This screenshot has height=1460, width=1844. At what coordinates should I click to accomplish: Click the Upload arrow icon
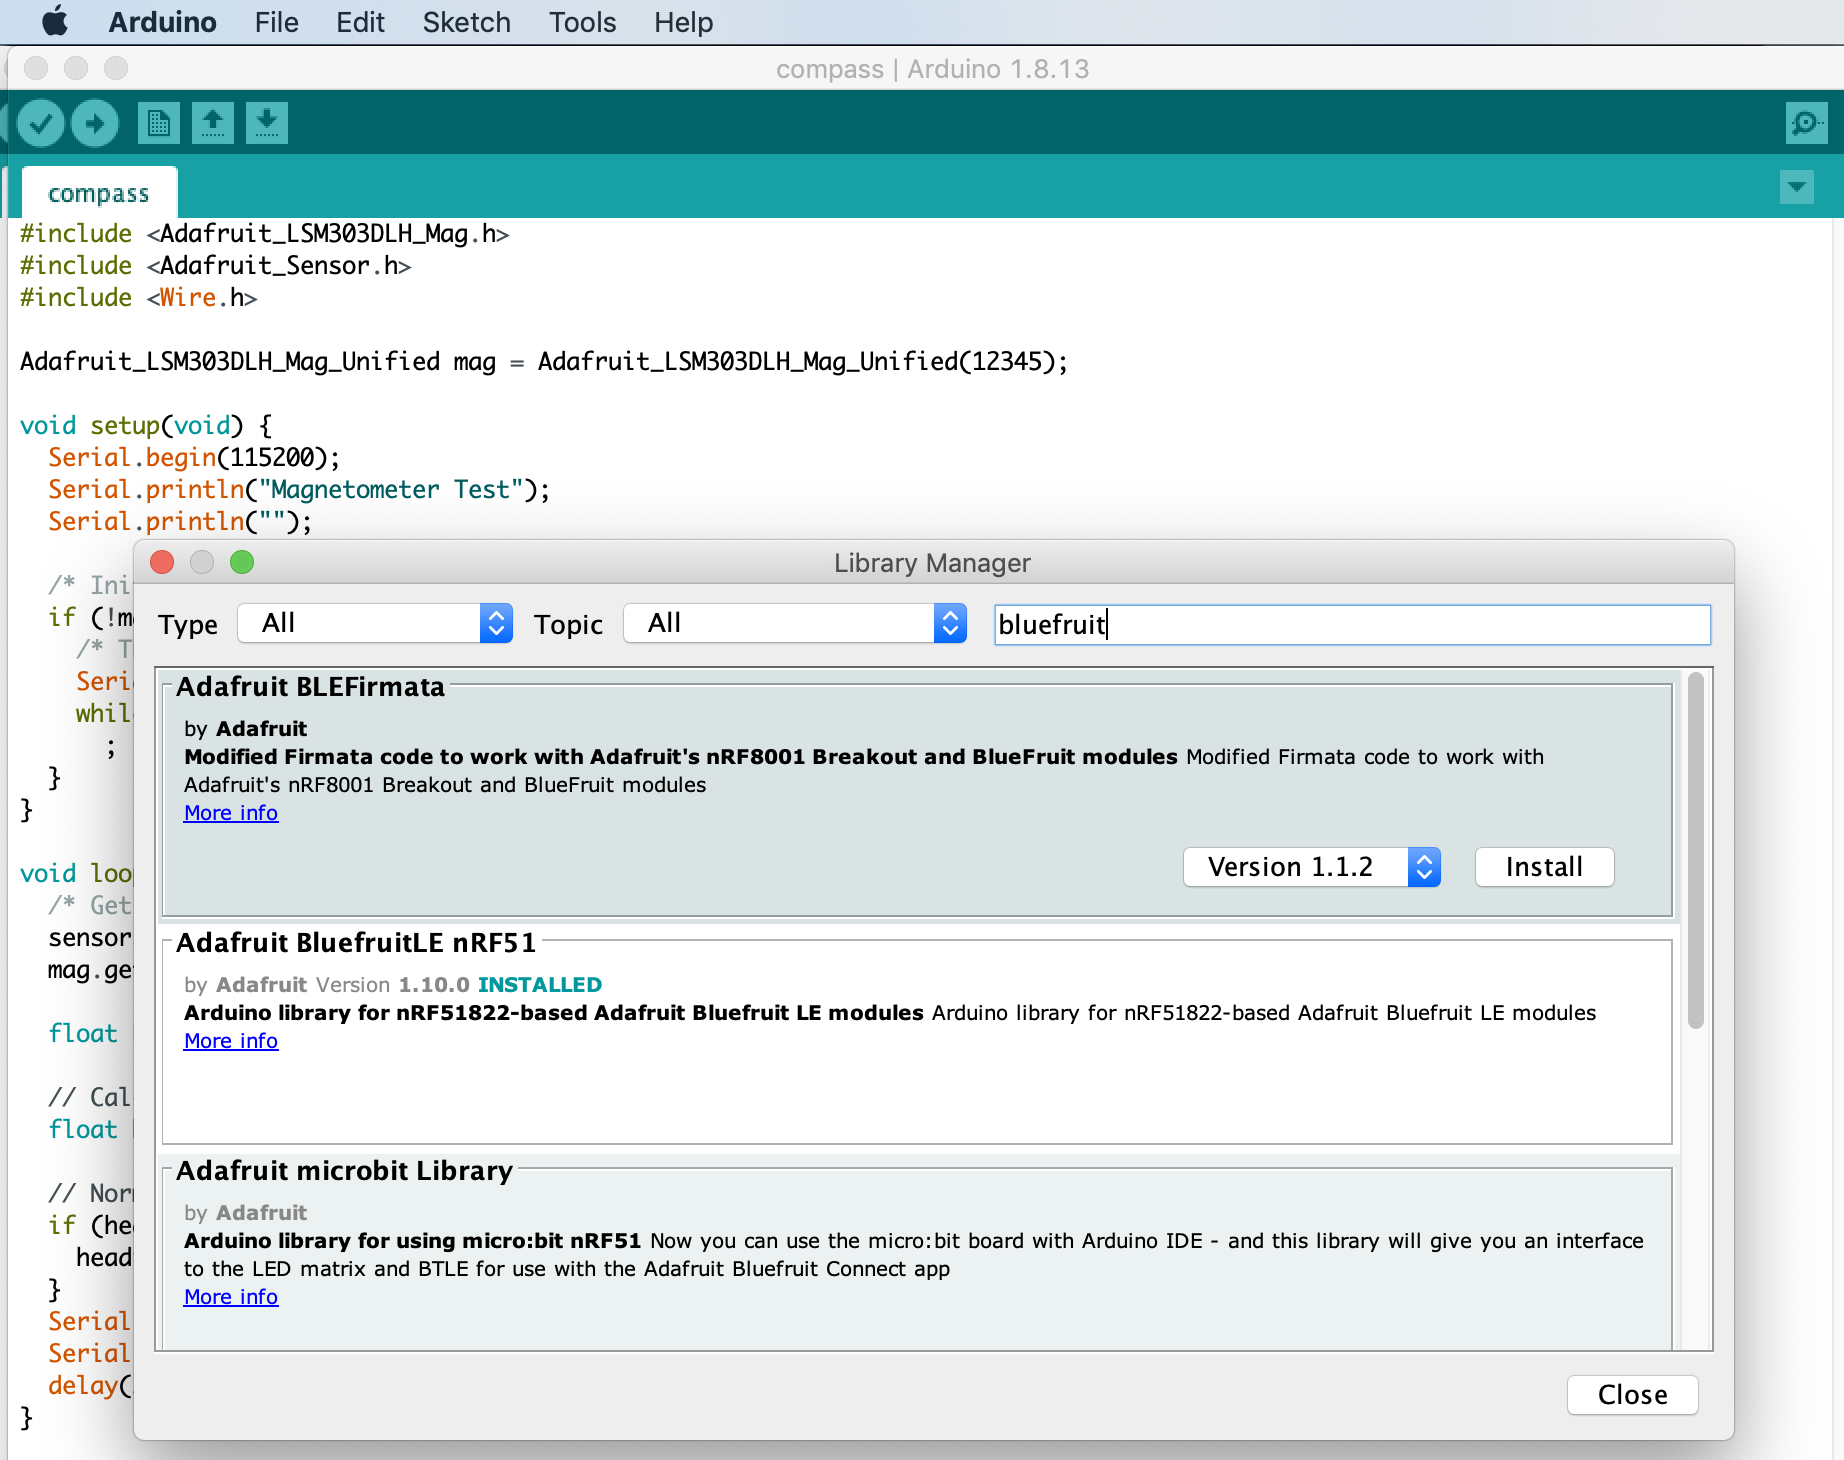(95, 123)
